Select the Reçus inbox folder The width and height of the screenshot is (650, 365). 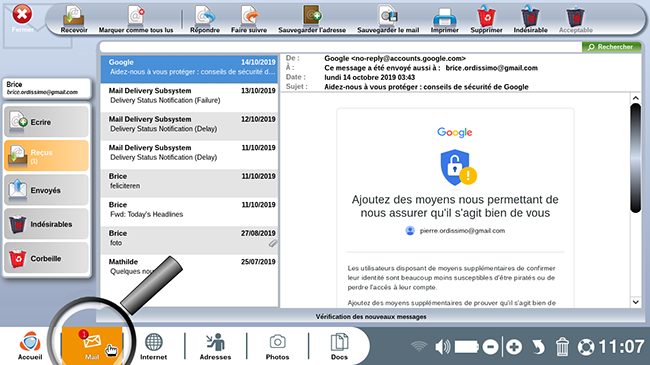pyautogui.click(x=46, y=156)
